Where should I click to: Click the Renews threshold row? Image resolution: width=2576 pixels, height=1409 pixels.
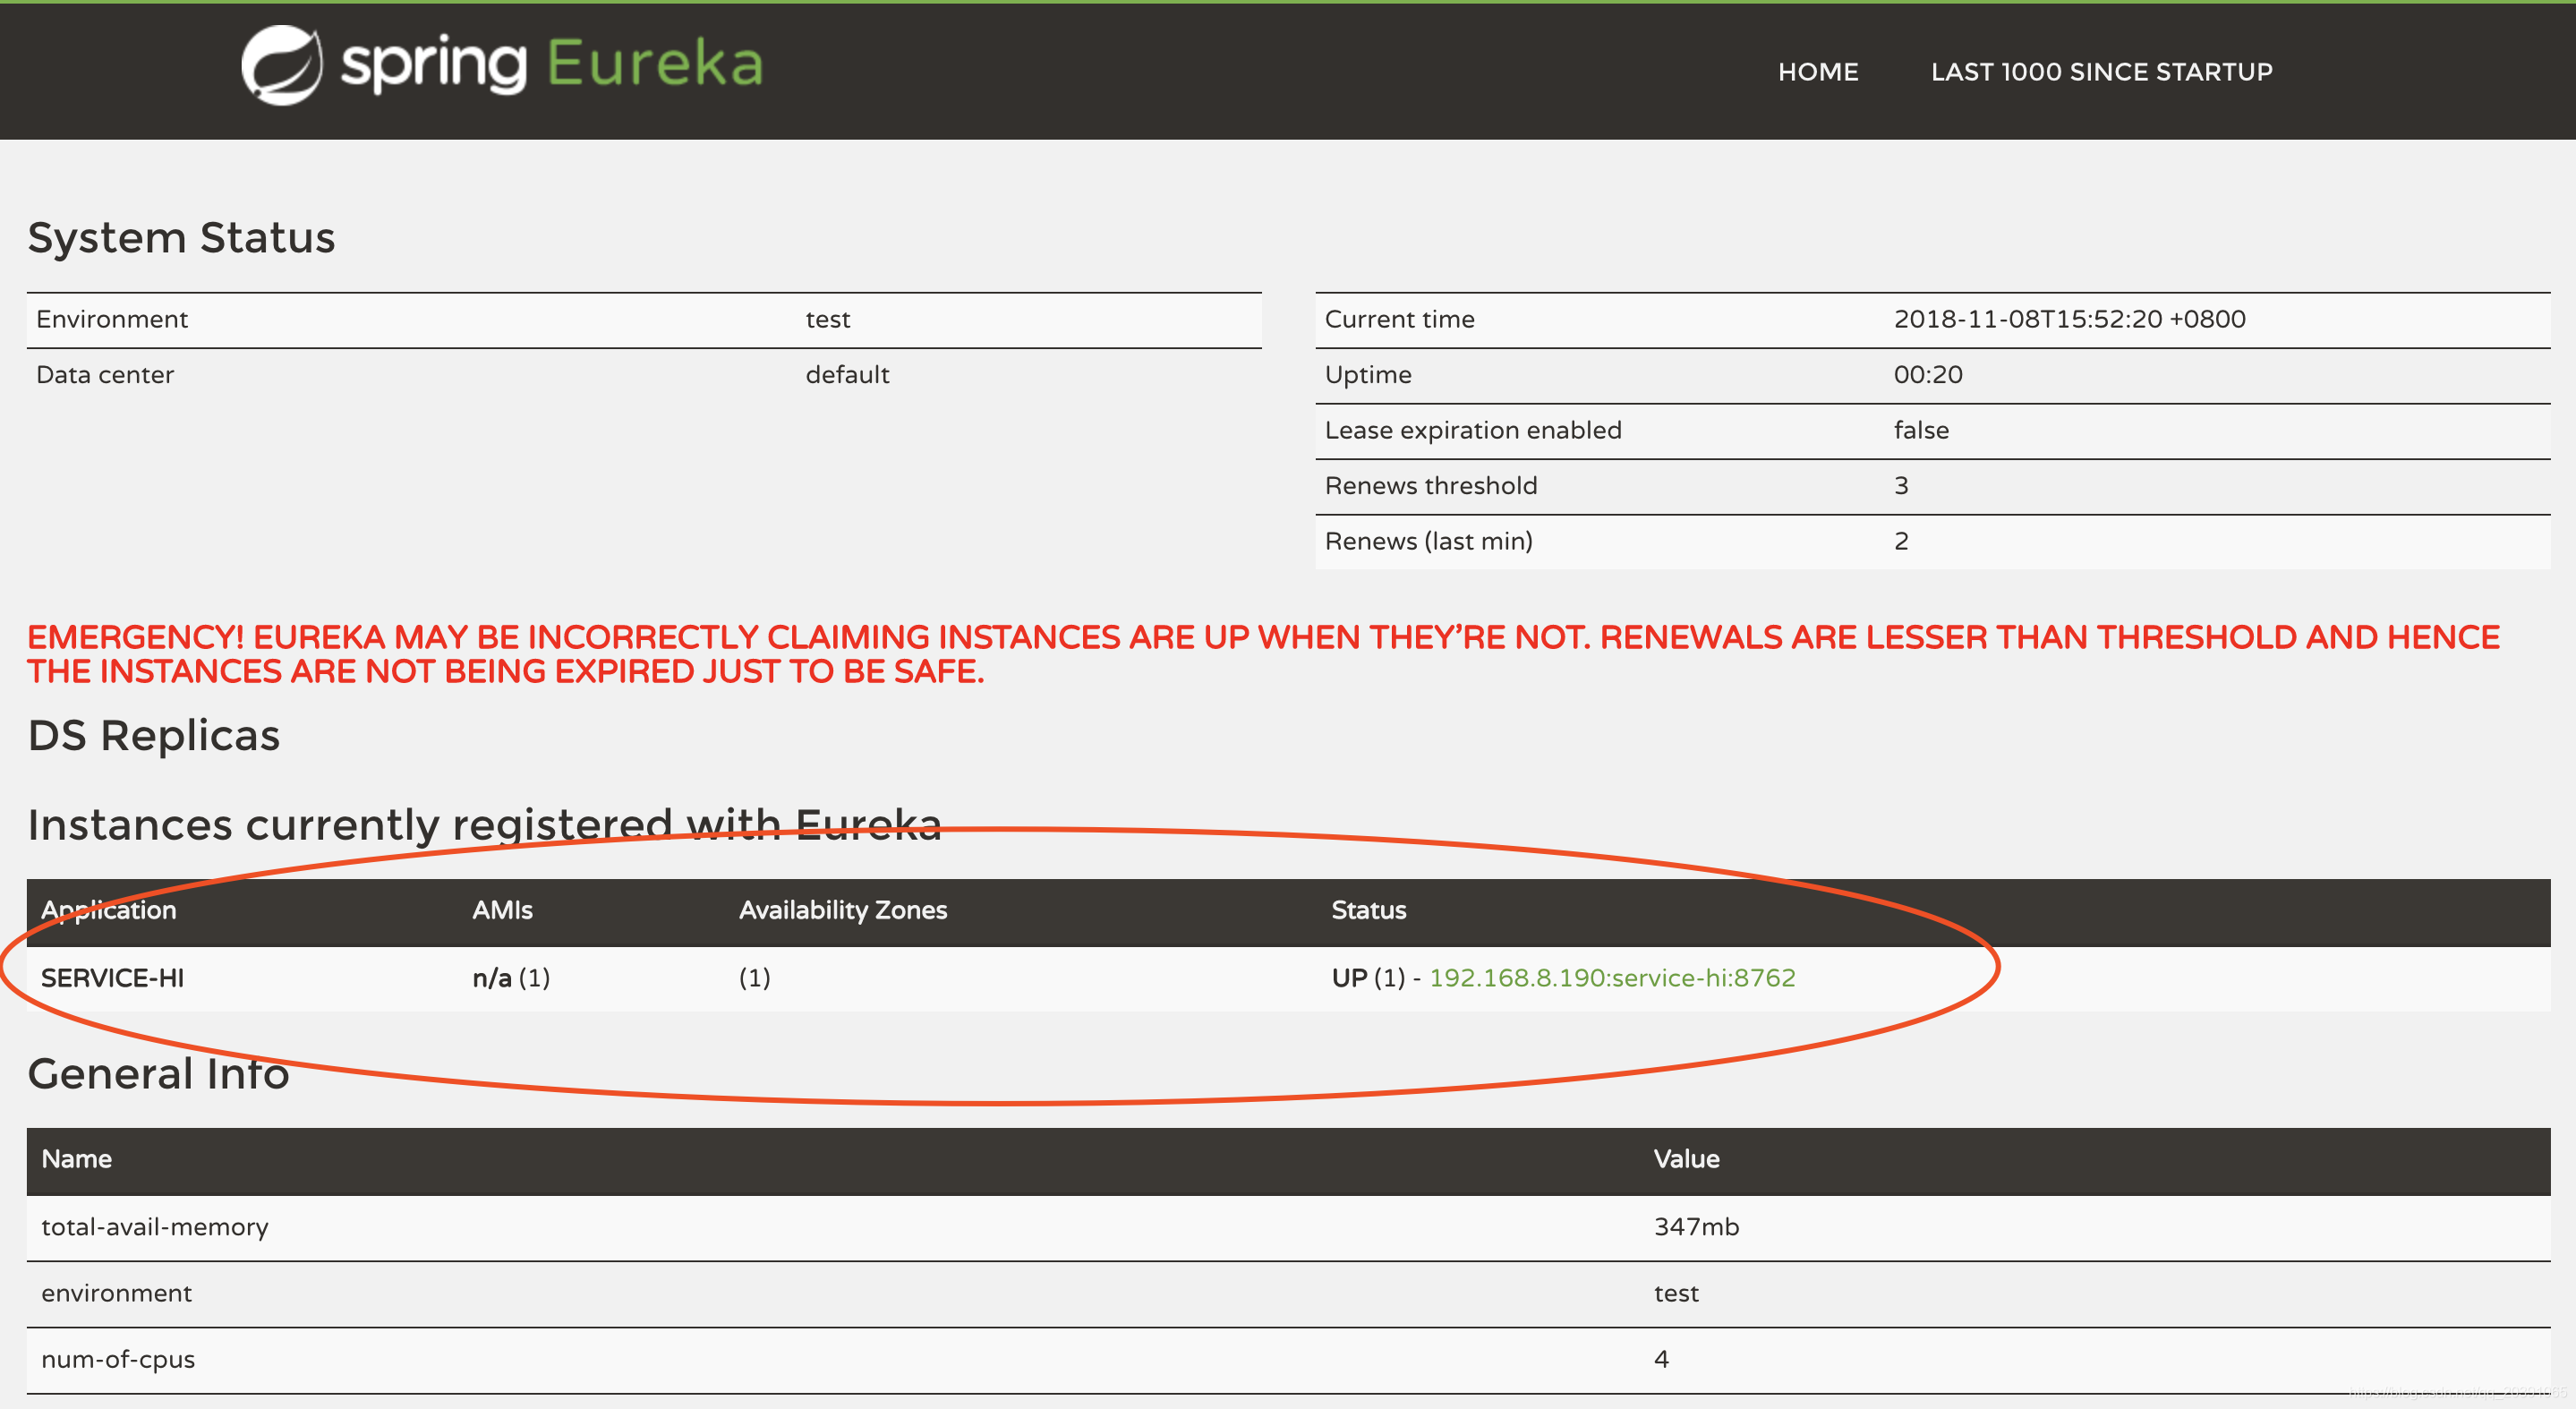click(1430, 486)
